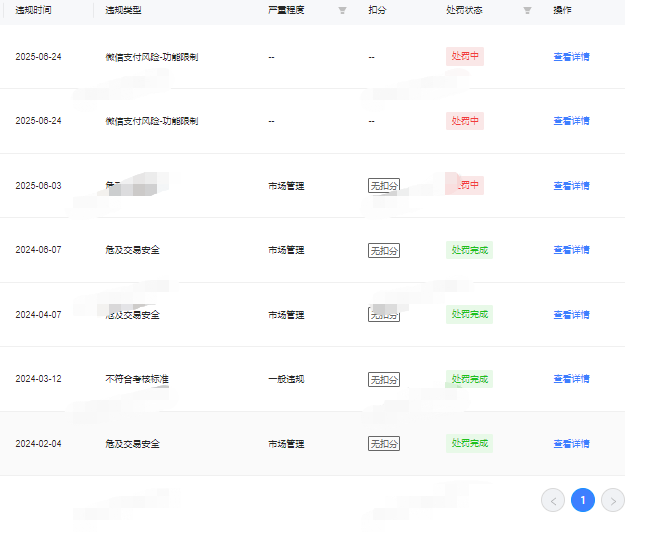Click 查看详情 in the first table row
670x541 pixels.
571,57
